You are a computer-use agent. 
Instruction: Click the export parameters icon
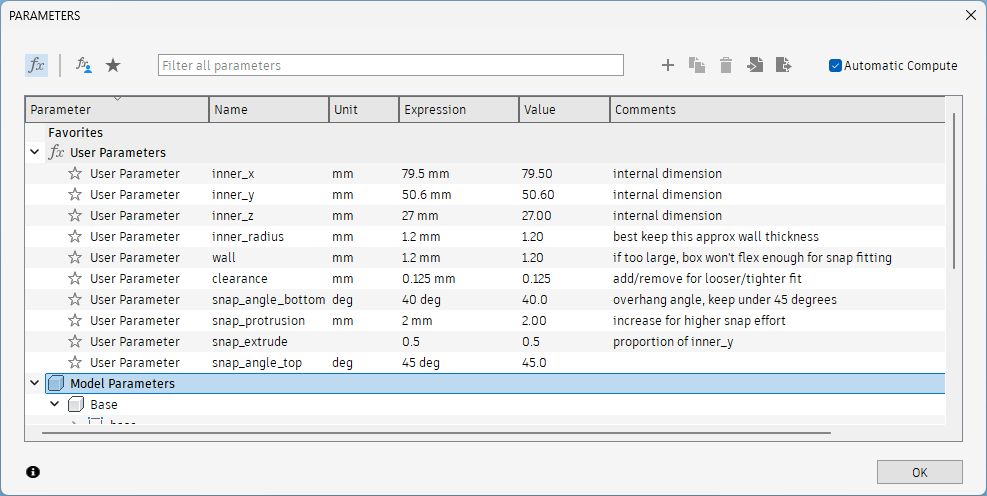[784, 65]
